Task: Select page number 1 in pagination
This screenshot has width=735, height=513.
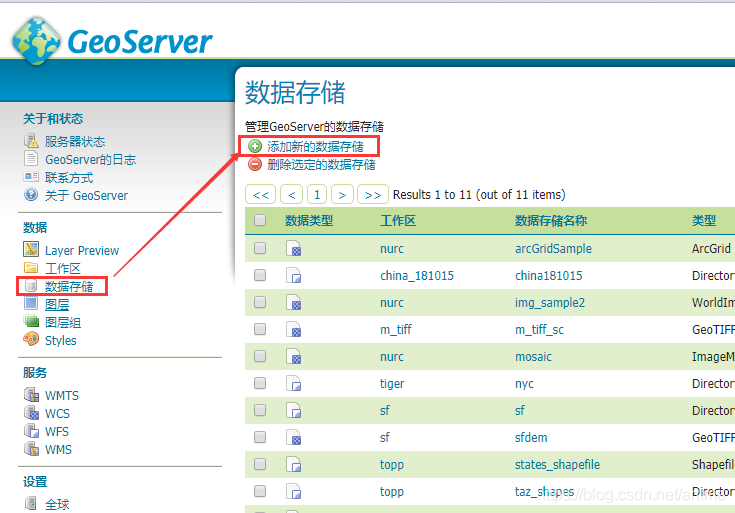Action: tap(317, 195)
